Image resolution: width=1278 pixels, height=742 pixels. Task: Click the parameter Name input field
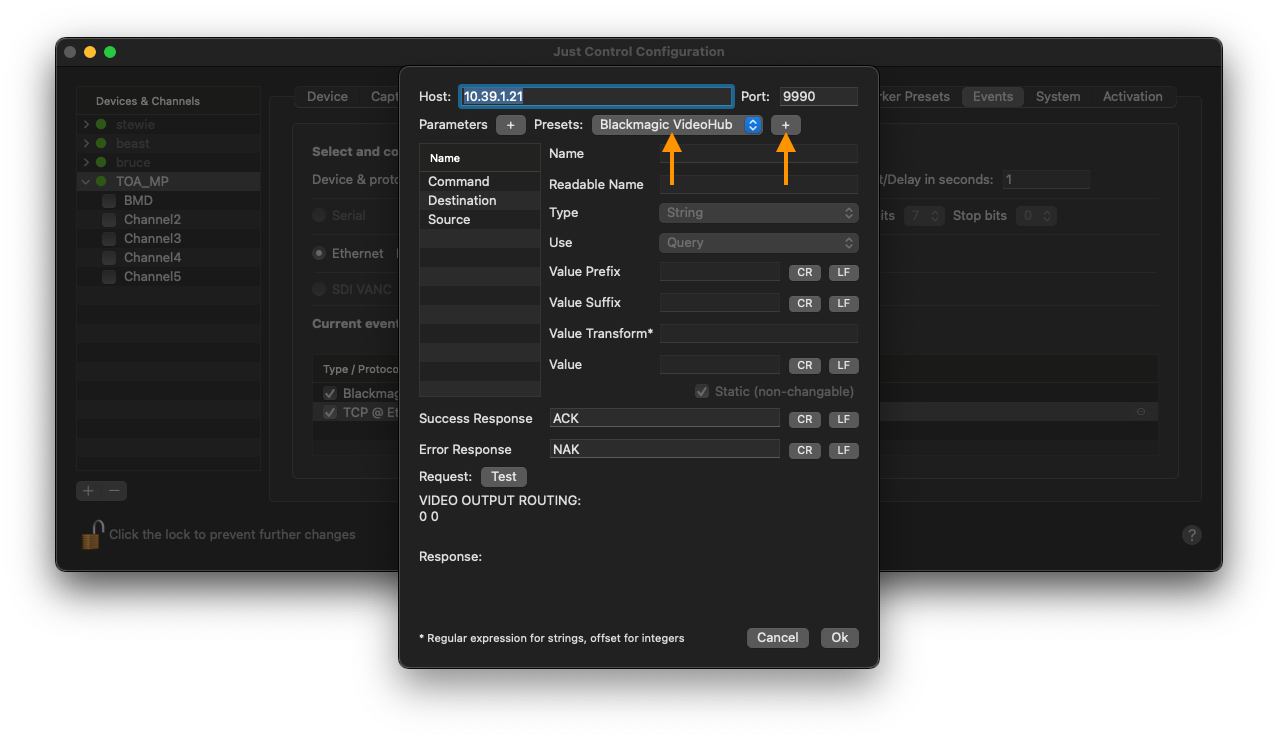[x=759, y=154]
